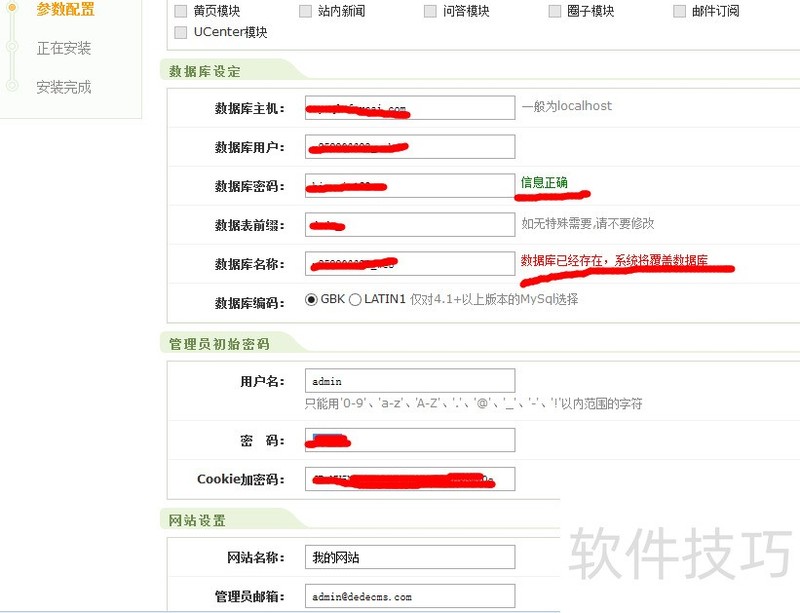
Task: Click the 用户名 field containing admin
Action: point(410,381)
